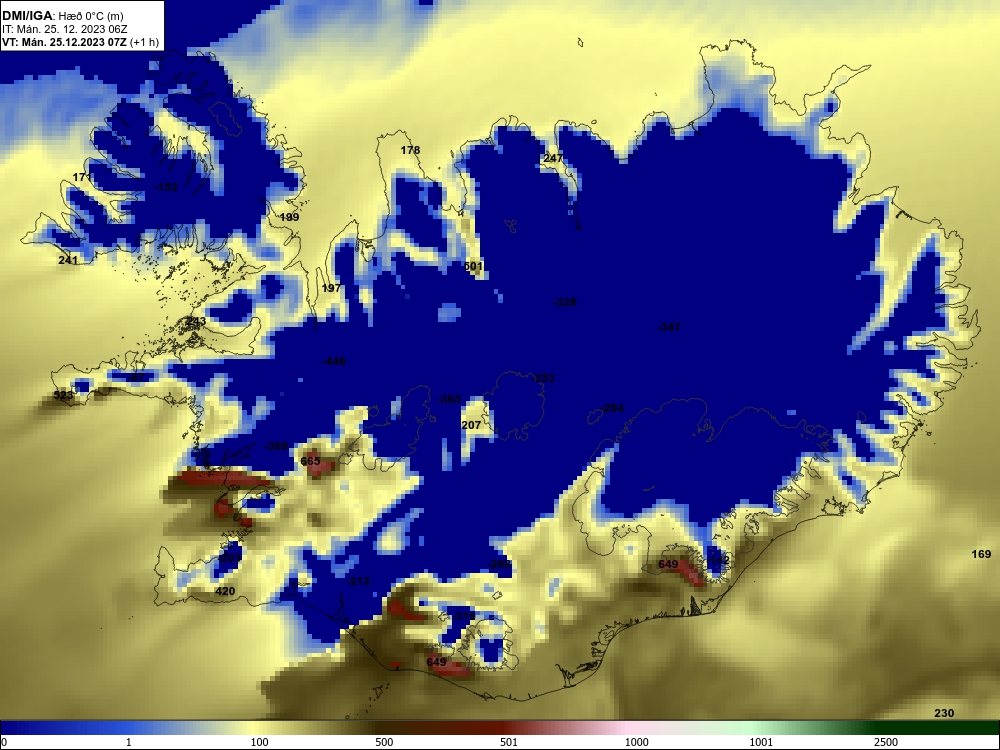Viewport: 1000px width, 750px height.
Task: Click the map value 199
Action: tap(289, 217)
